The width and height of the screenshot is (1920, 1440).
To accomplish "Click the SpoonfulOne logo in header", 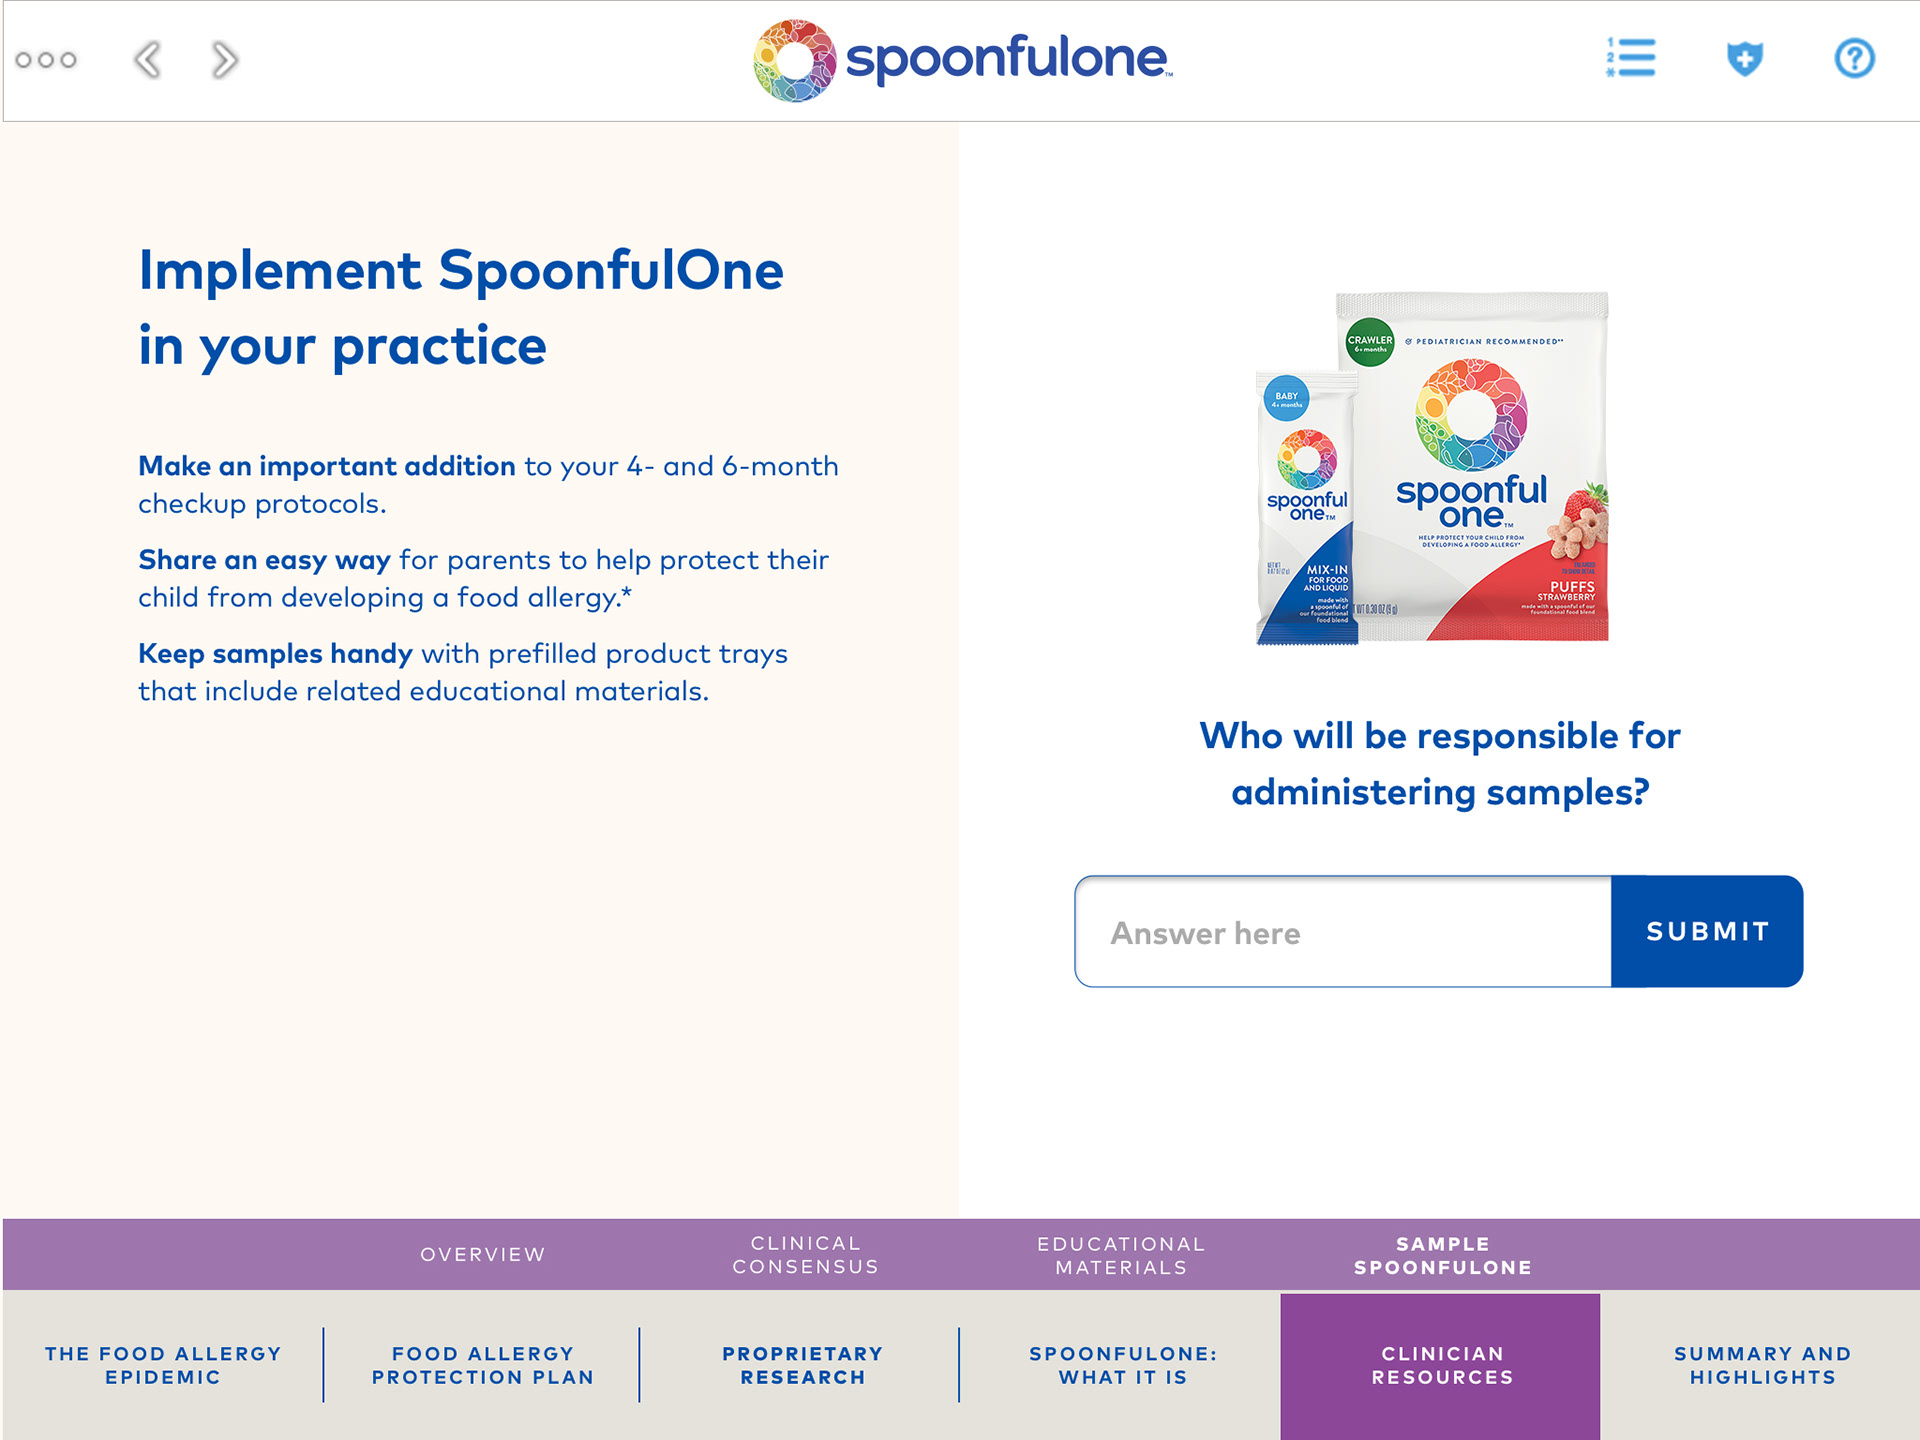I will click(x=962, y=60).
